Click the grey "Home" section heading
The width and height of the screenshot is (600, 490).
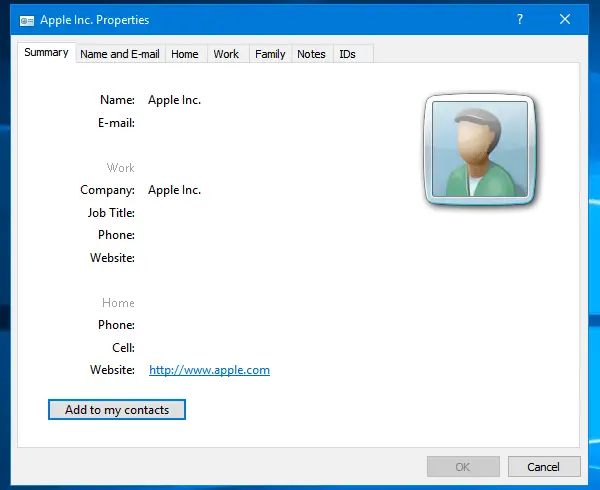coord(118,303)
